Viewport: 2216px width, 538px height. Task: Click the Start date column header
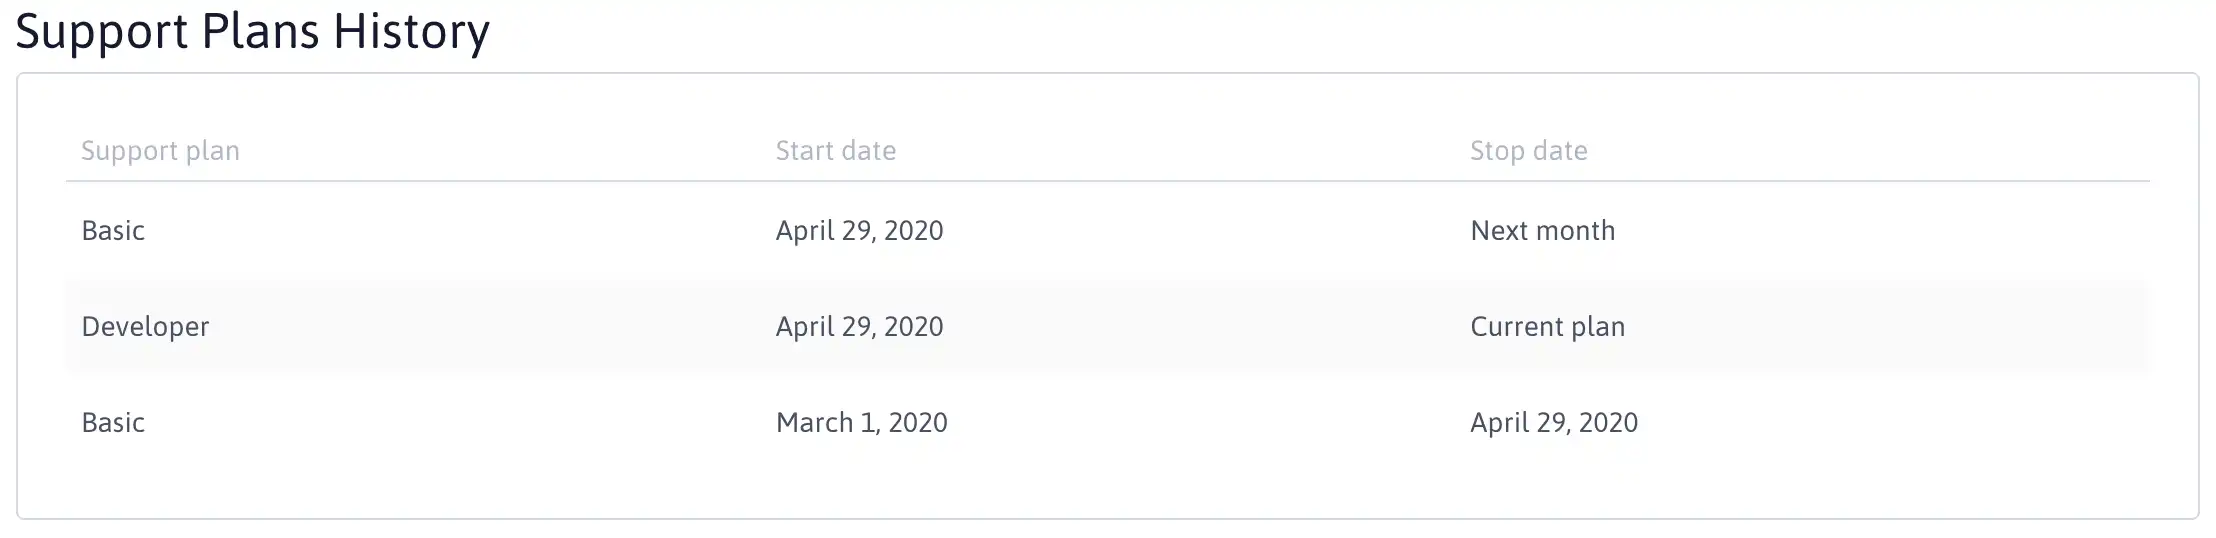coord(836,151)
